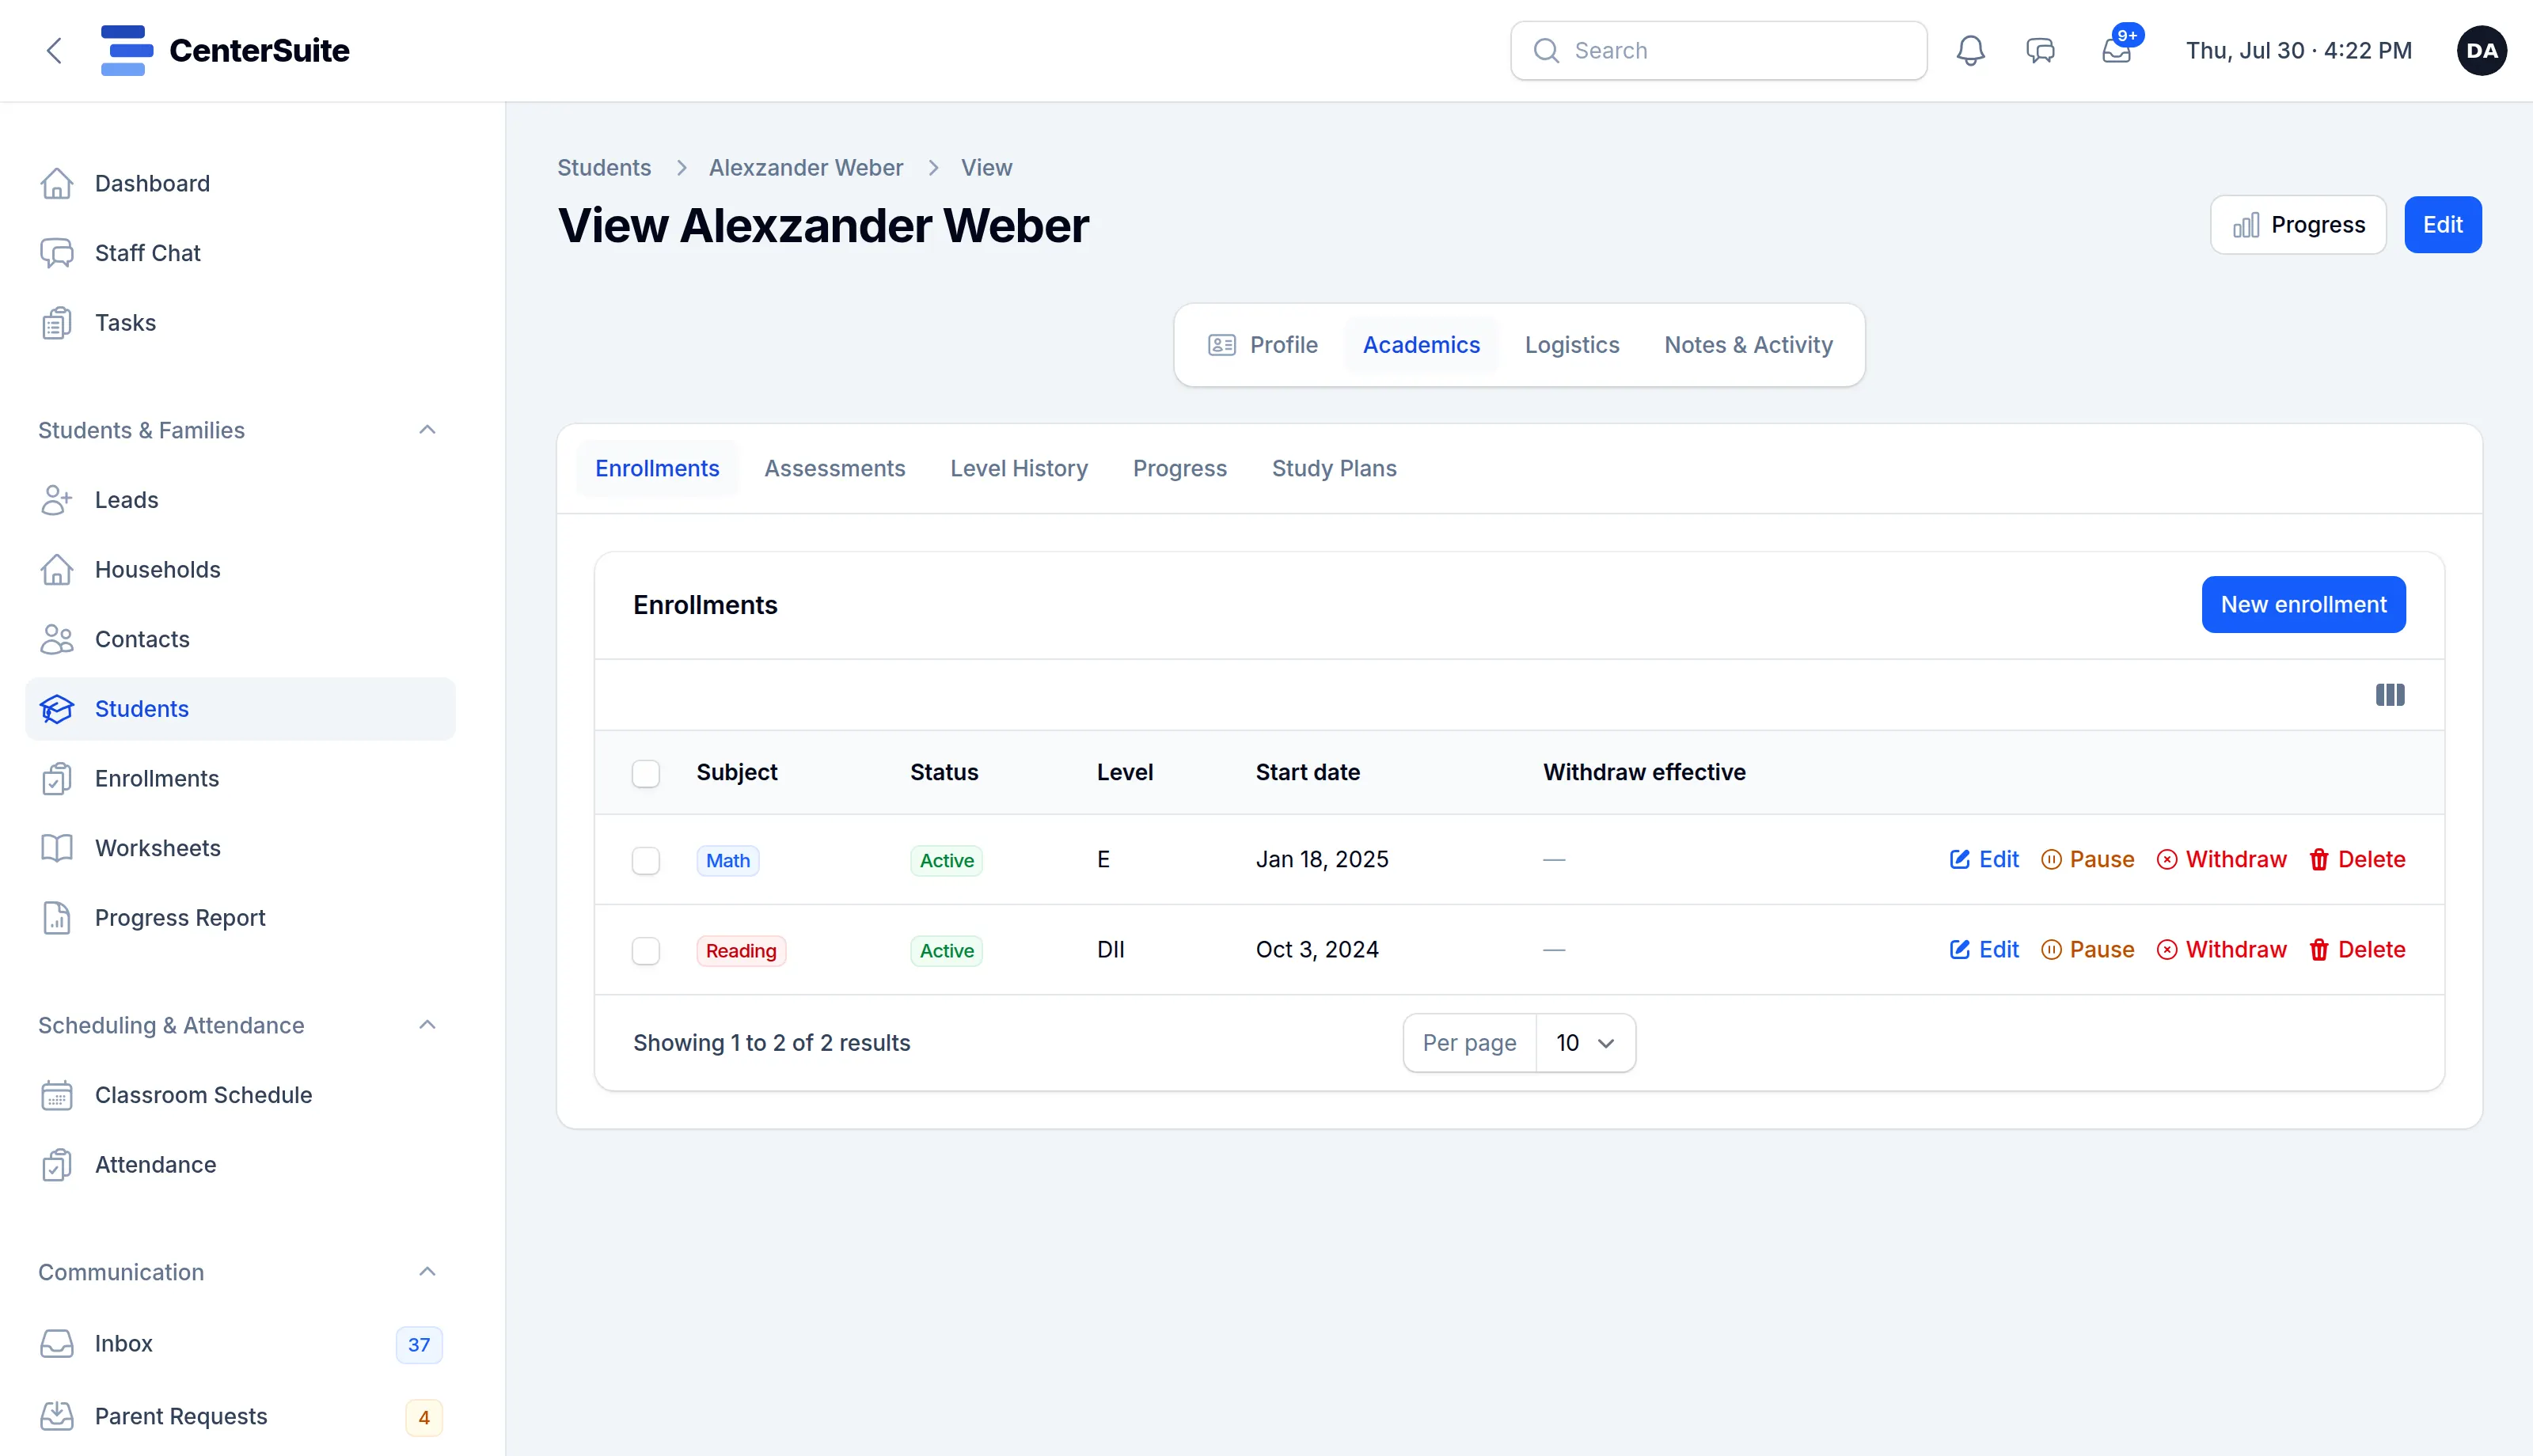Open Classroom Schedule in sidebar
The height and width of the screenshot is (1456, 2533).
[x=240, y=1095]
